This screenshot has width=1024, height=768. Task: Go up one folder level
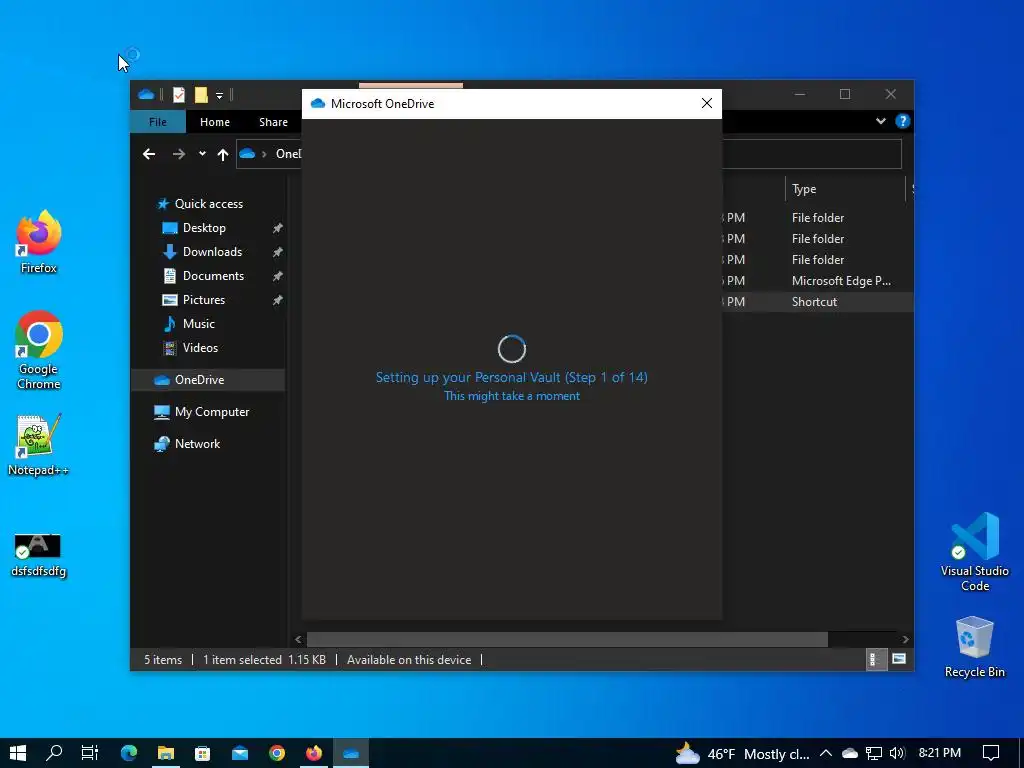223,154
